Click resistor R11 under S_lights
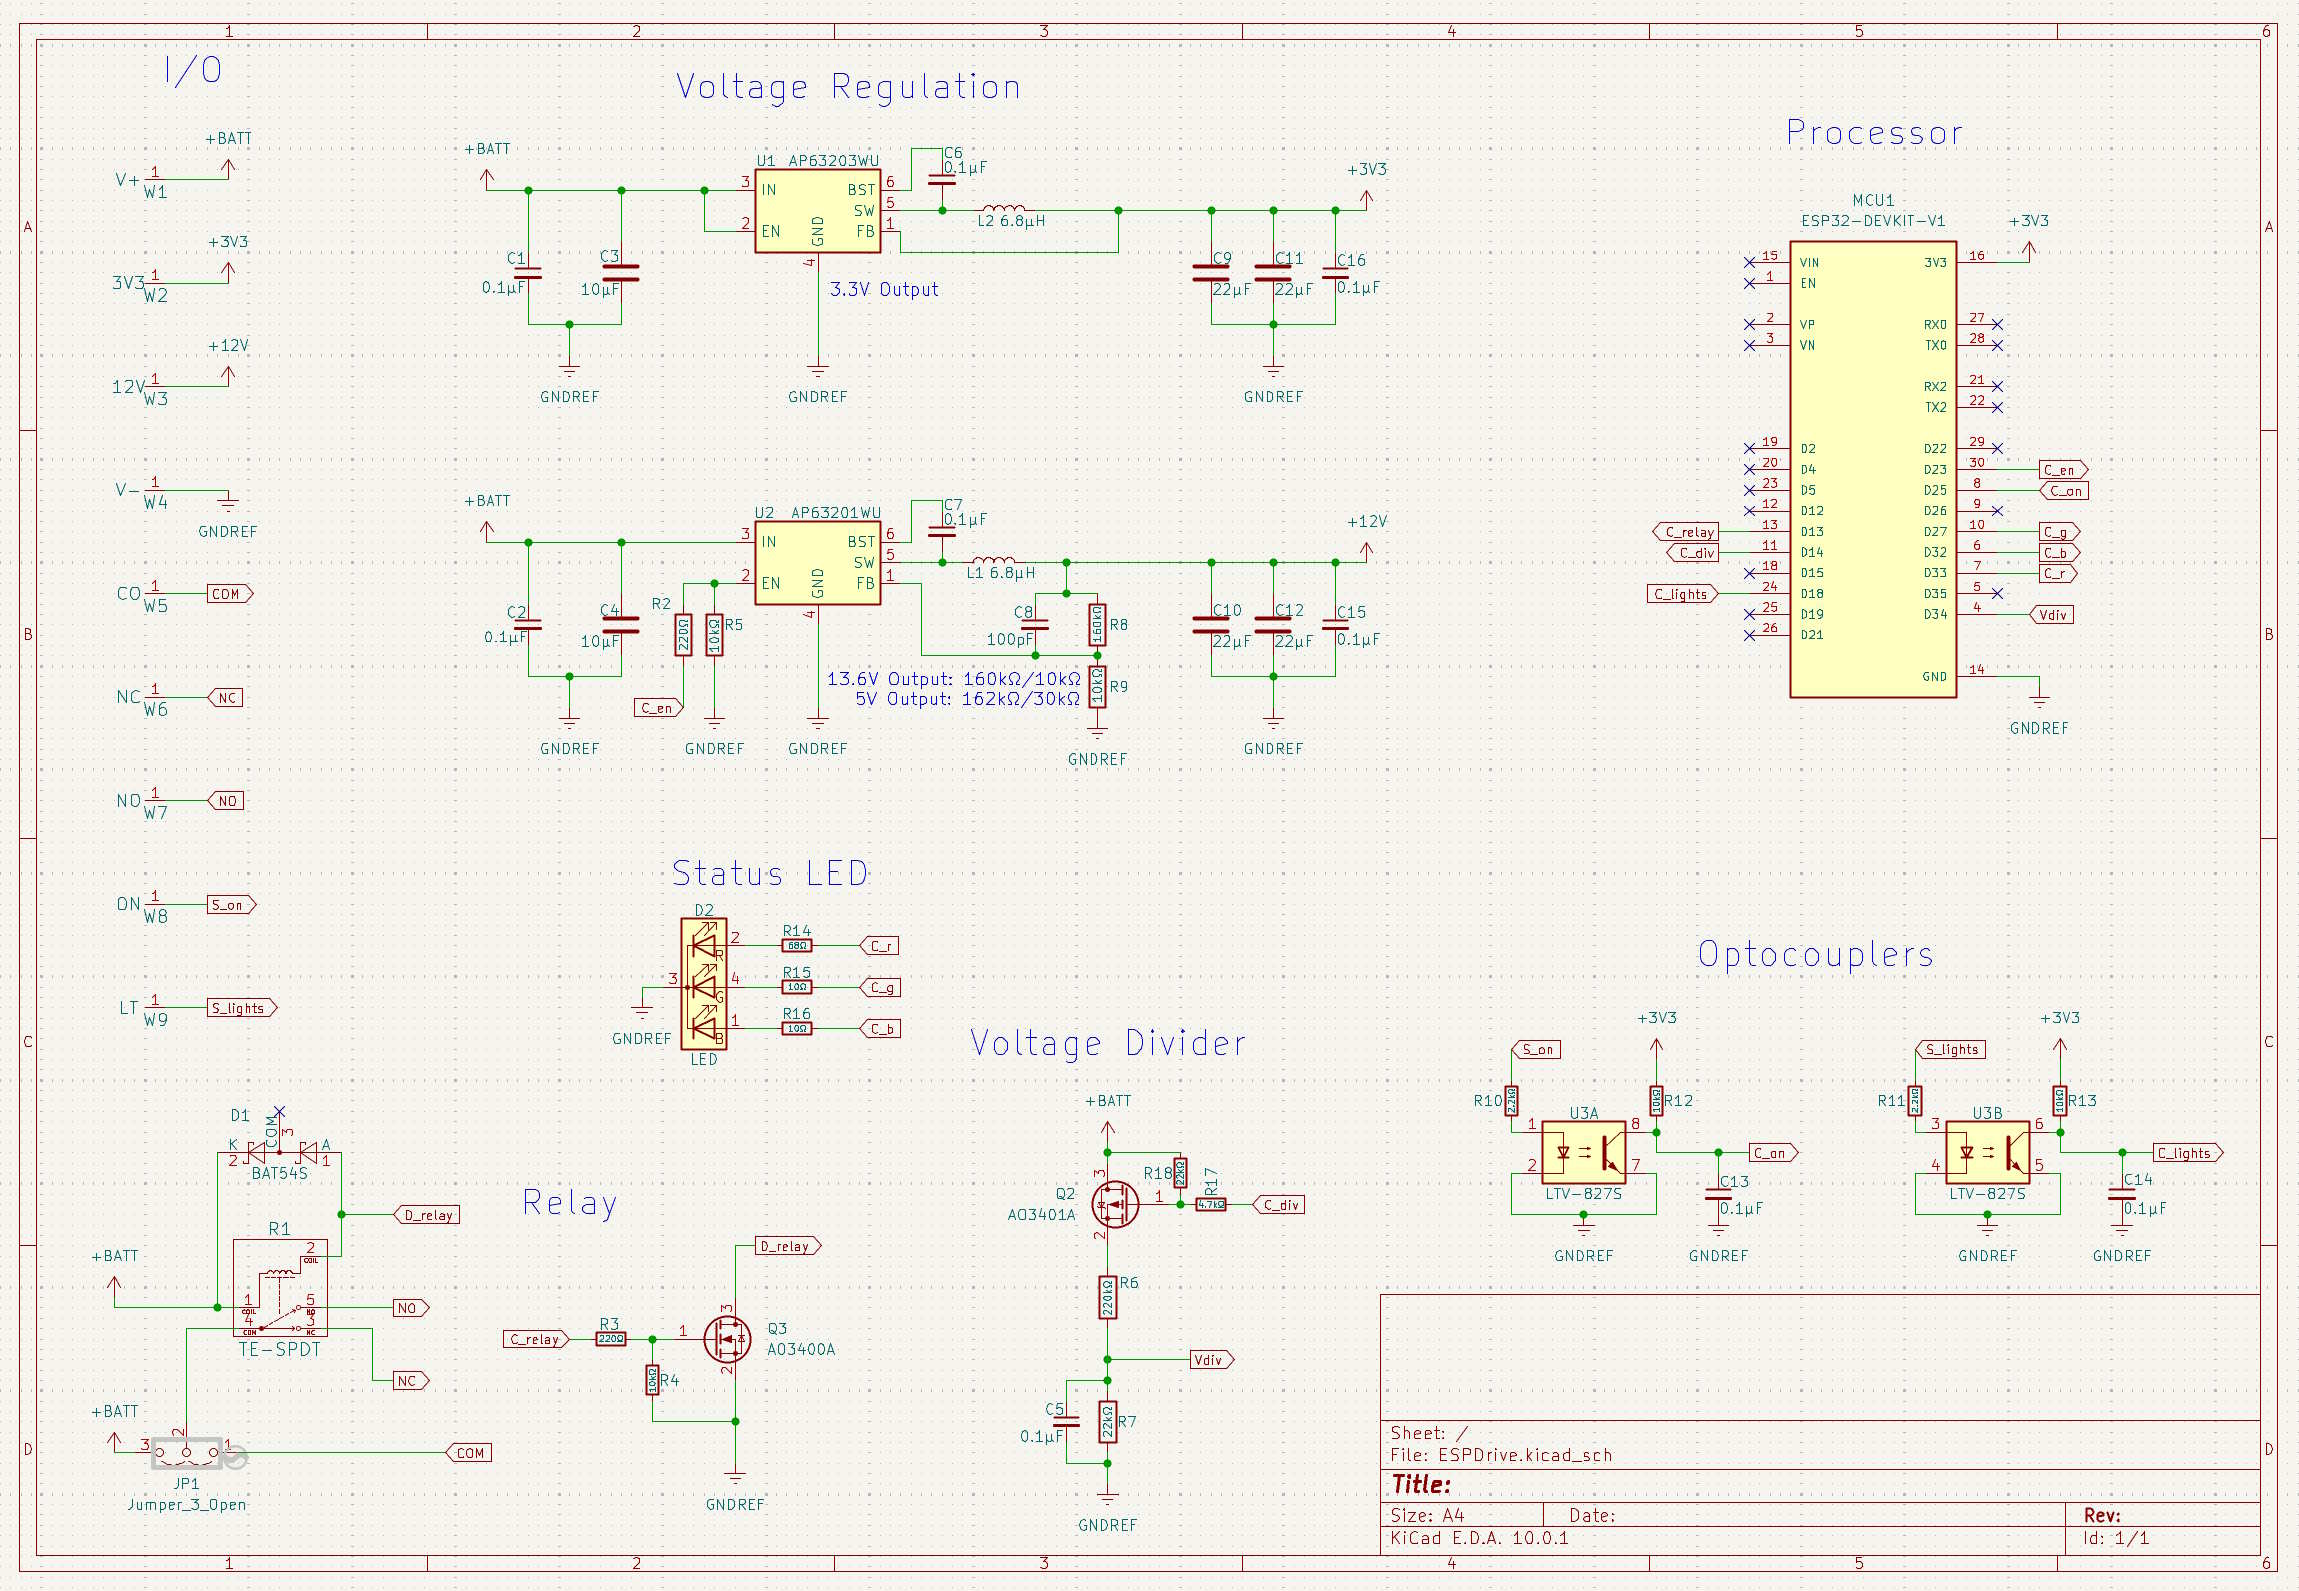2299x1591 pixels. pos(1915,1101)
